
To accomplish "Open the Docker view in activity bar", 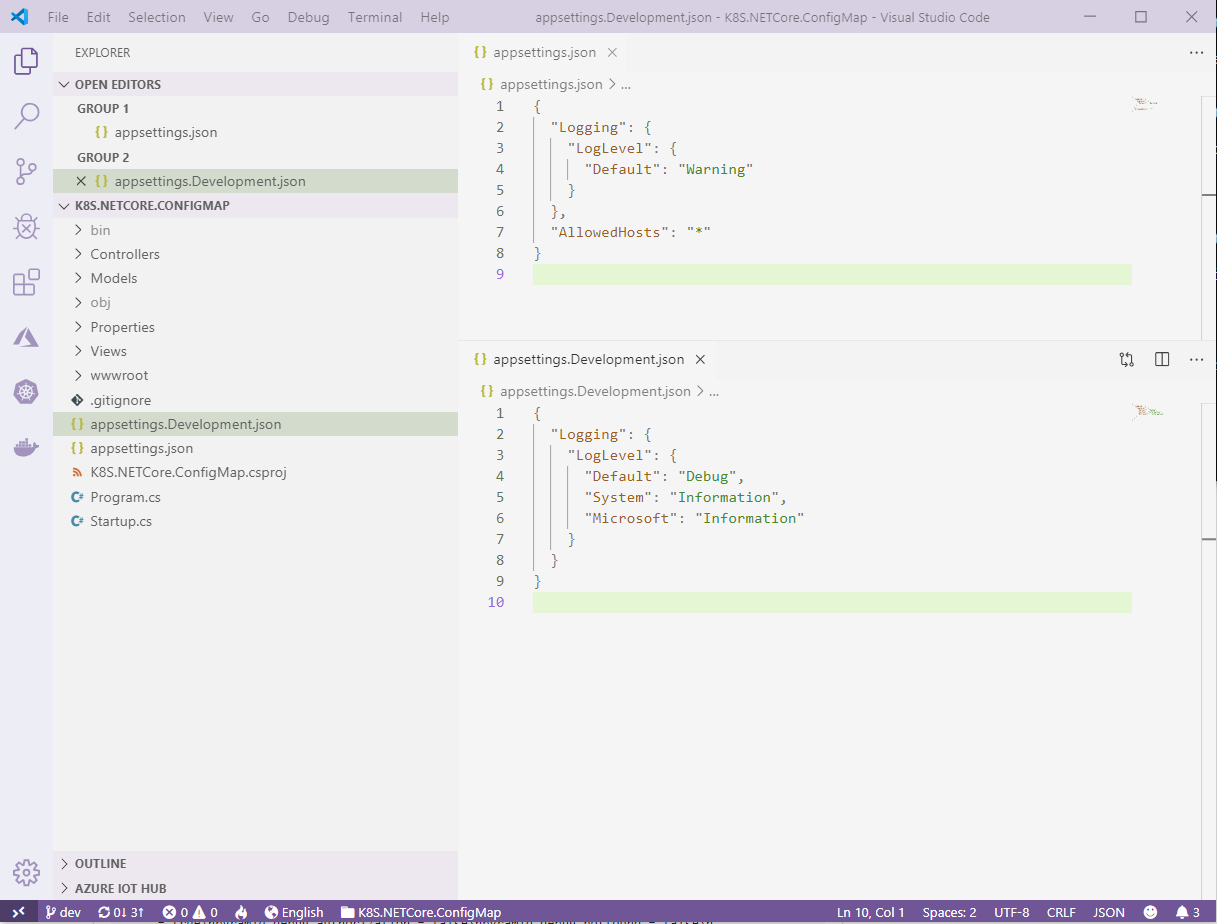I will point(26,447).
